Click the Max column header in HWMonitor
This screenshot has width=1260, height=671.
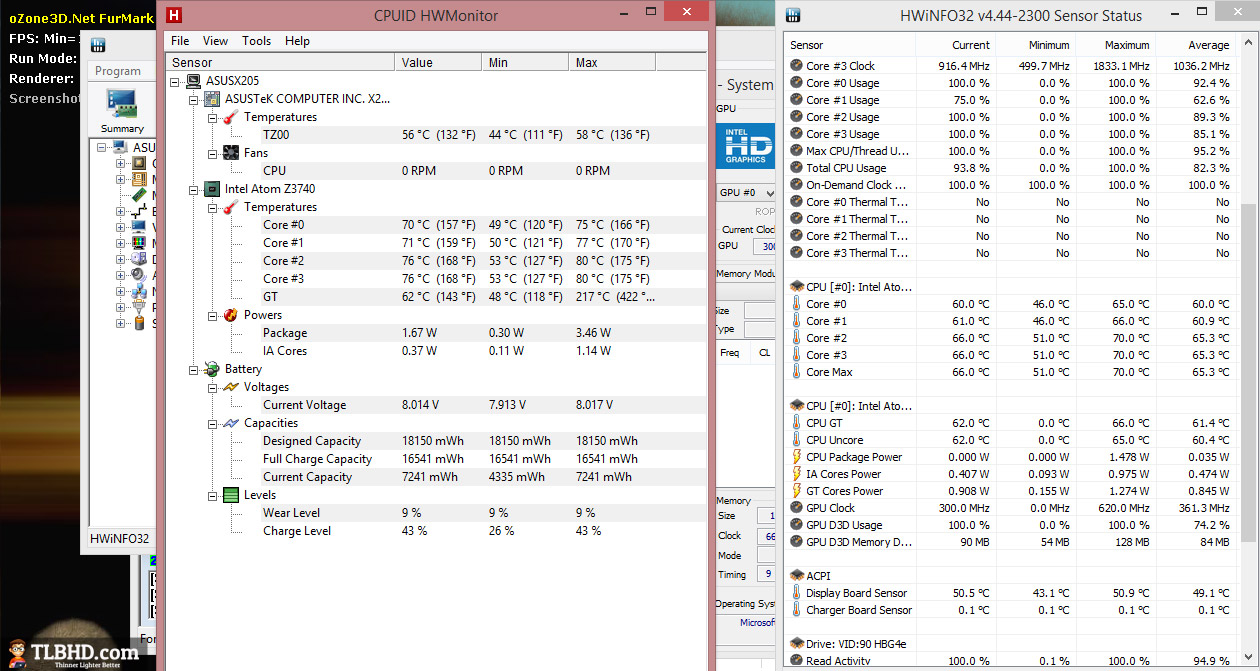[612, 62]
